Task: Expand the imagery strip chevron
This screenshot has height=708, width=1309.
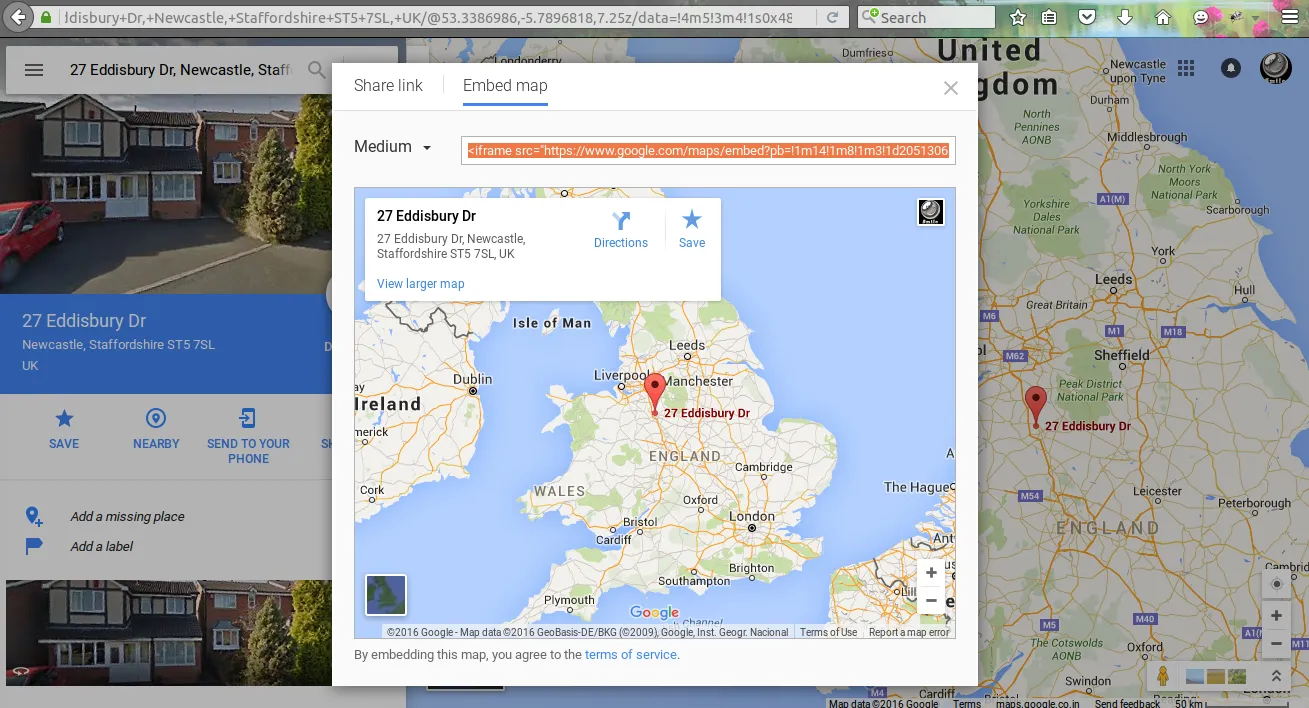Action: 1276,677
